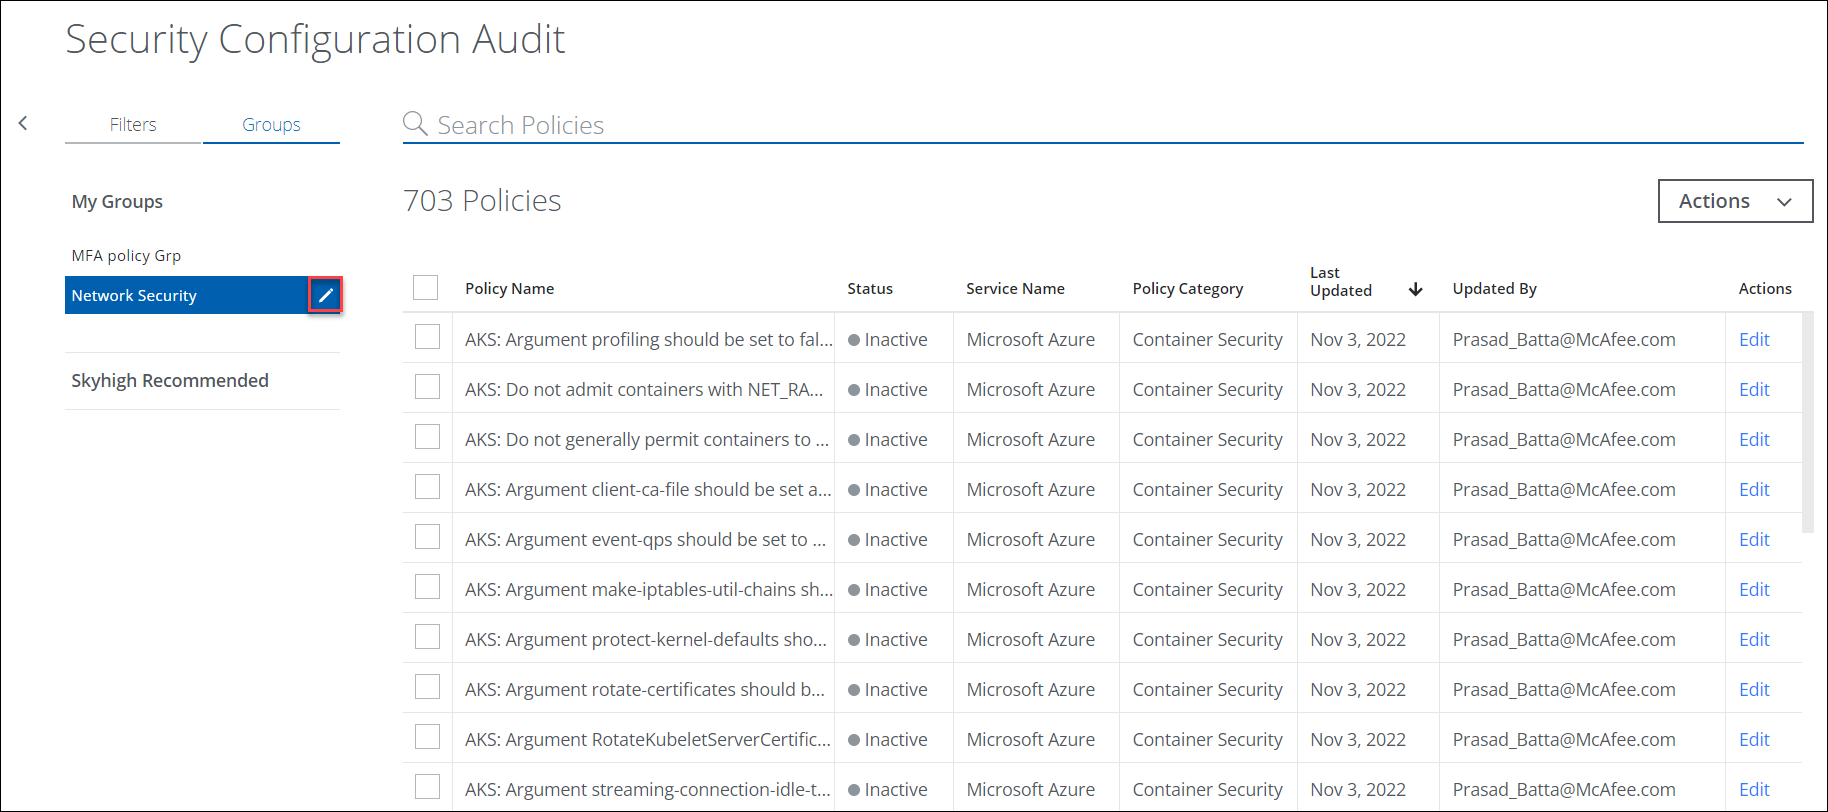1828x812 pixels.
Task: Switch to the Groups tab
Action: (271, 125)
